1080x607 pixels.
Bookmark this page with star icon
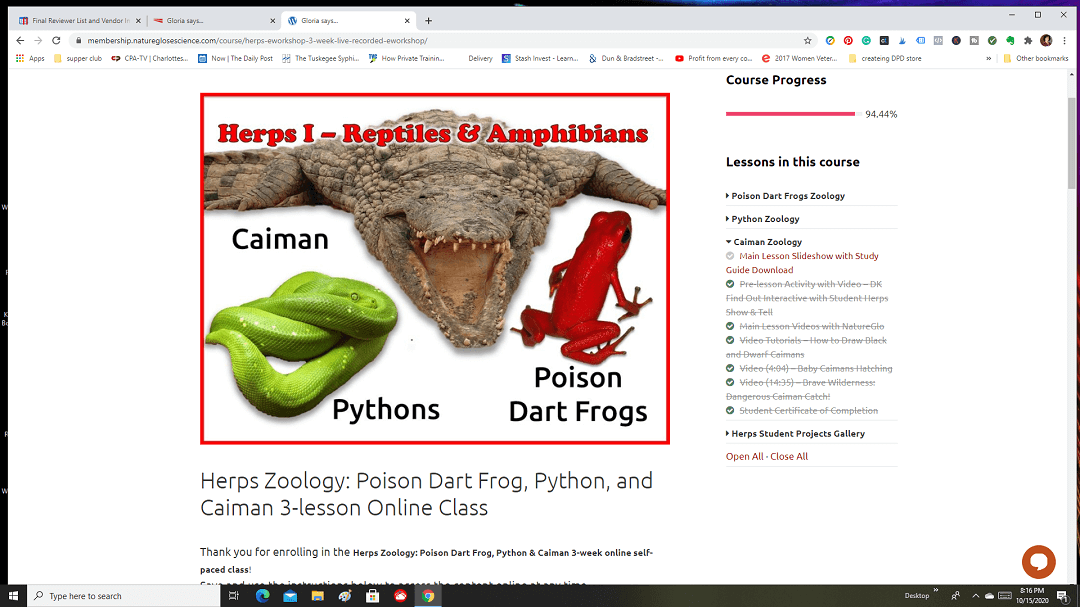[808, 41]
